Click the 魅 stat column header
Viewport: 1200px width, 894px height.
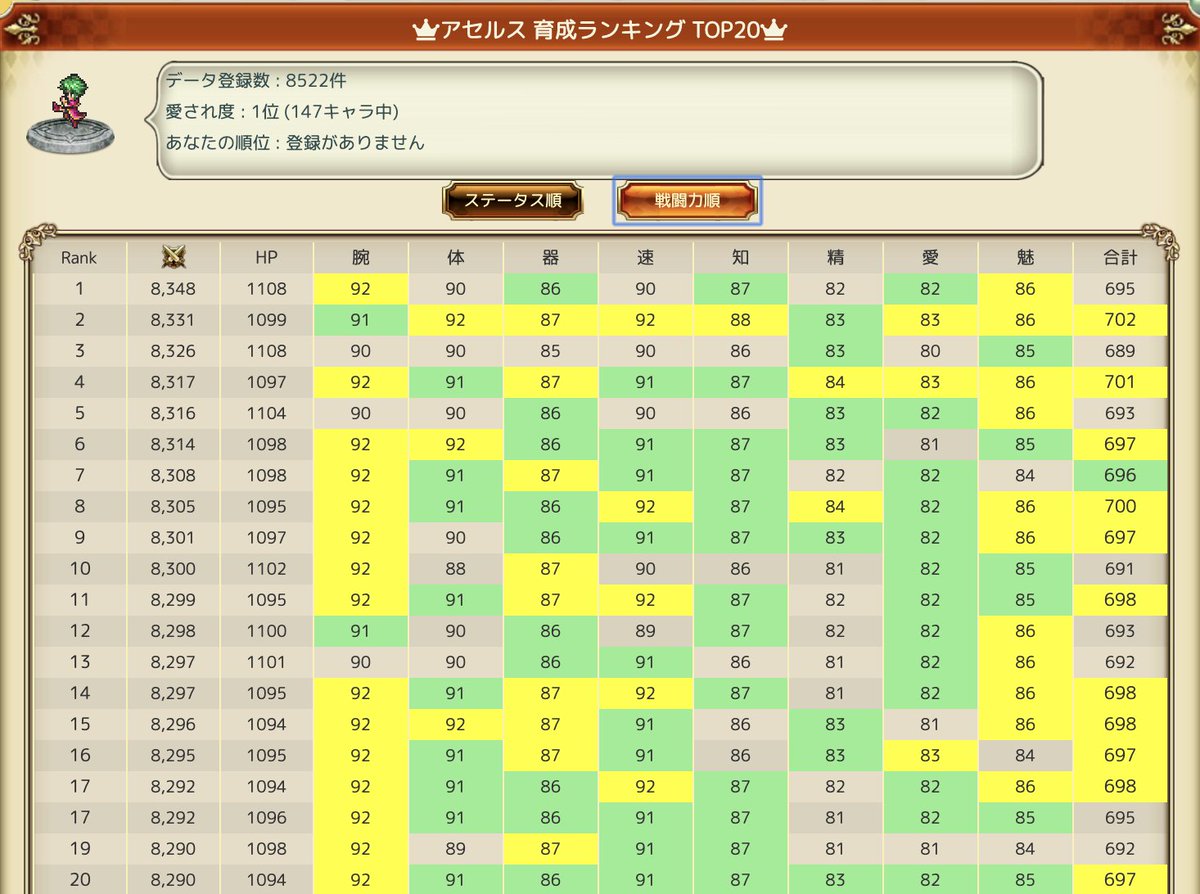point(1025,257)
